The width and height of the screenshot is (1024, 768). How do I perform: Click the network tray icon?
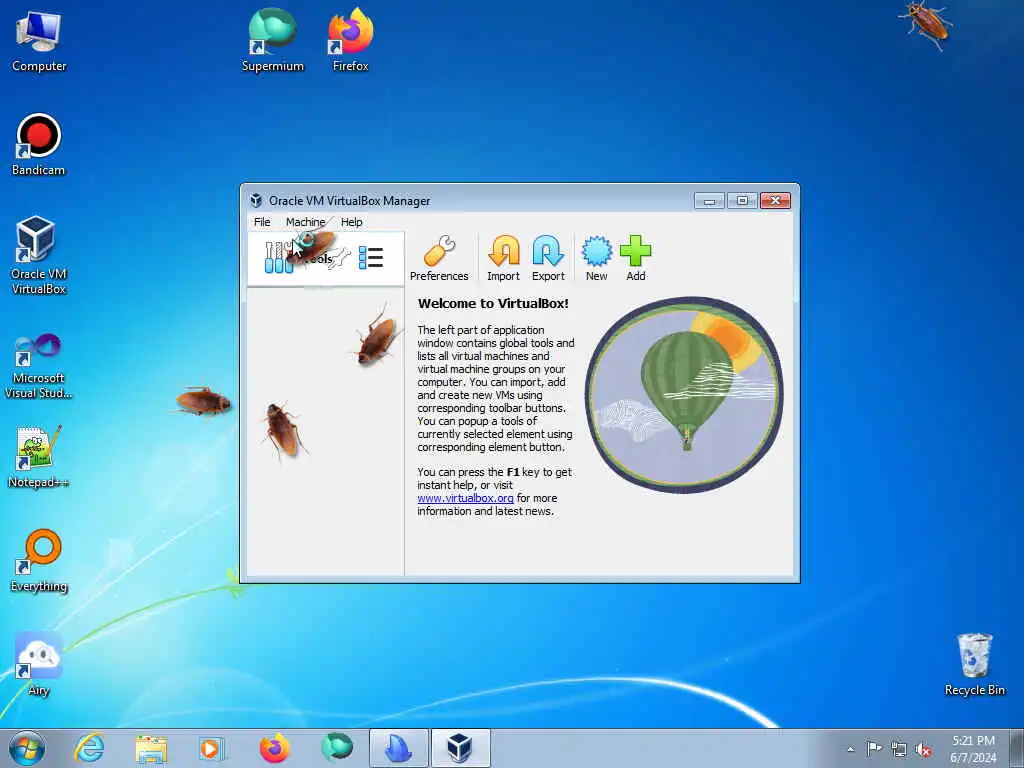click(x=899, y=750)
